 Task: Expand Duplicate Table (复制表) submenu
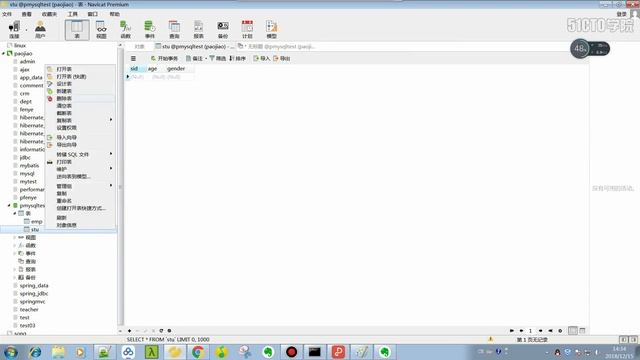coord(80,120)
